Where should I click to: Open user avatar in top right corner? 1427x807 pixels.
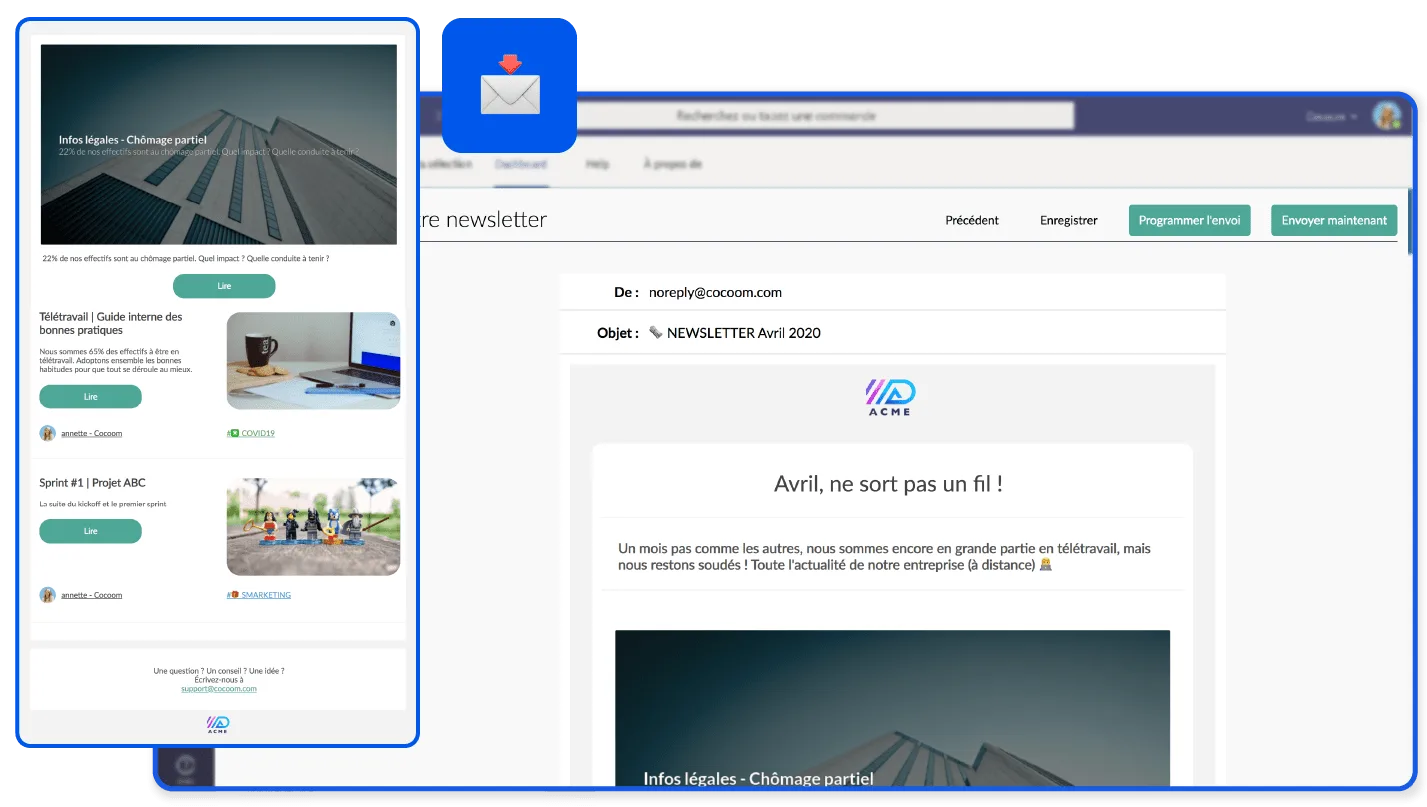click(x=1386, y=116)
